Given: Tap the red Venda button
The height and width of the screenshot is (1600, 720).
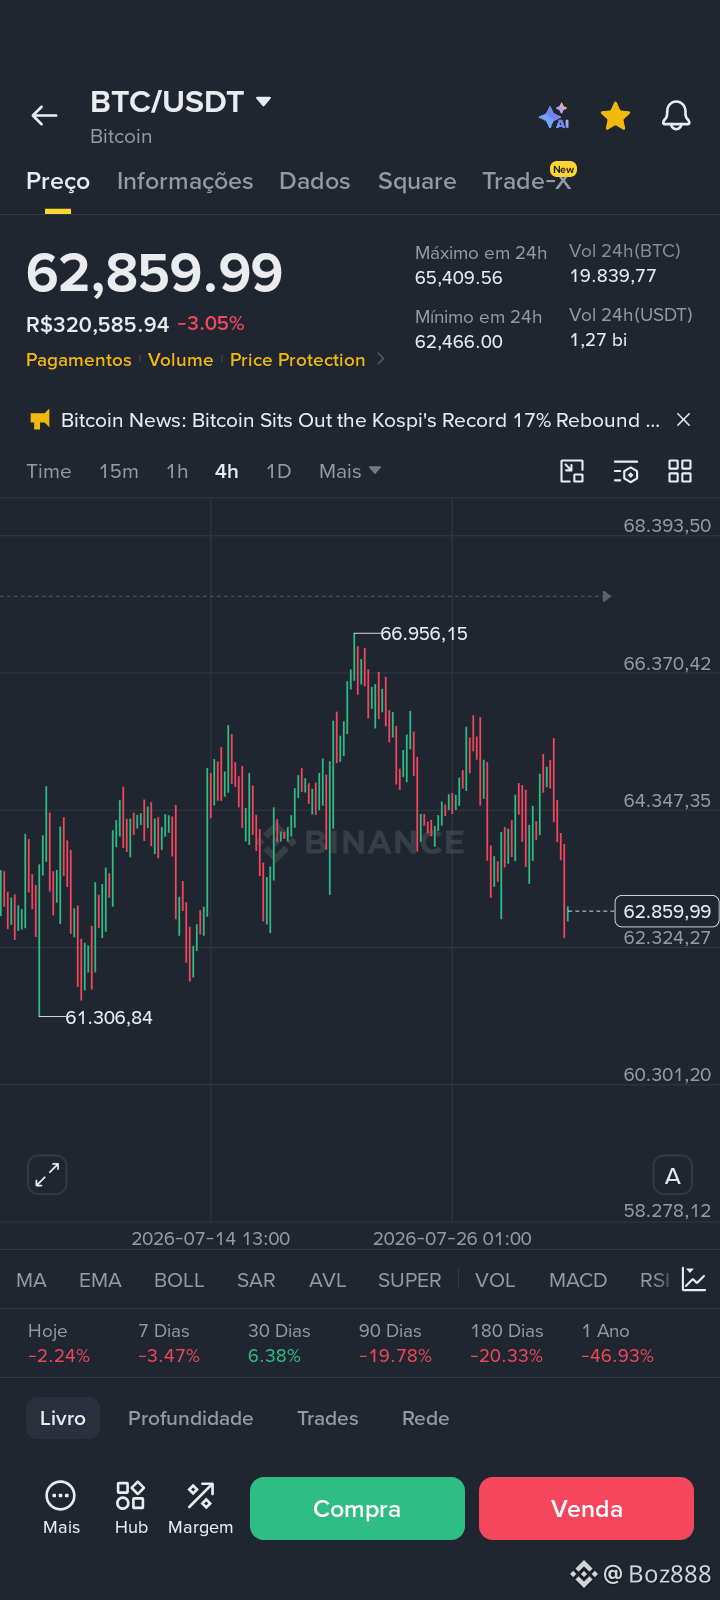Looking at the screenshot, I should click(x=586, y=1508).
